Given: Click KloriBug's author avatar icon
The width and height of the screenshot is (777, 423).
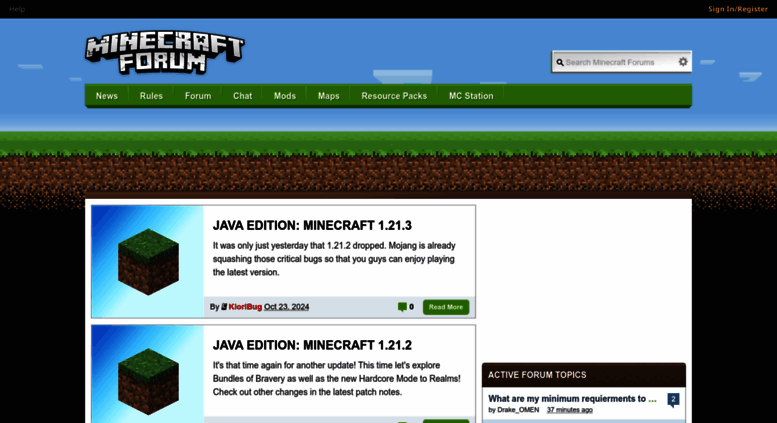Looking at the screenshot, I should (224, 307).
